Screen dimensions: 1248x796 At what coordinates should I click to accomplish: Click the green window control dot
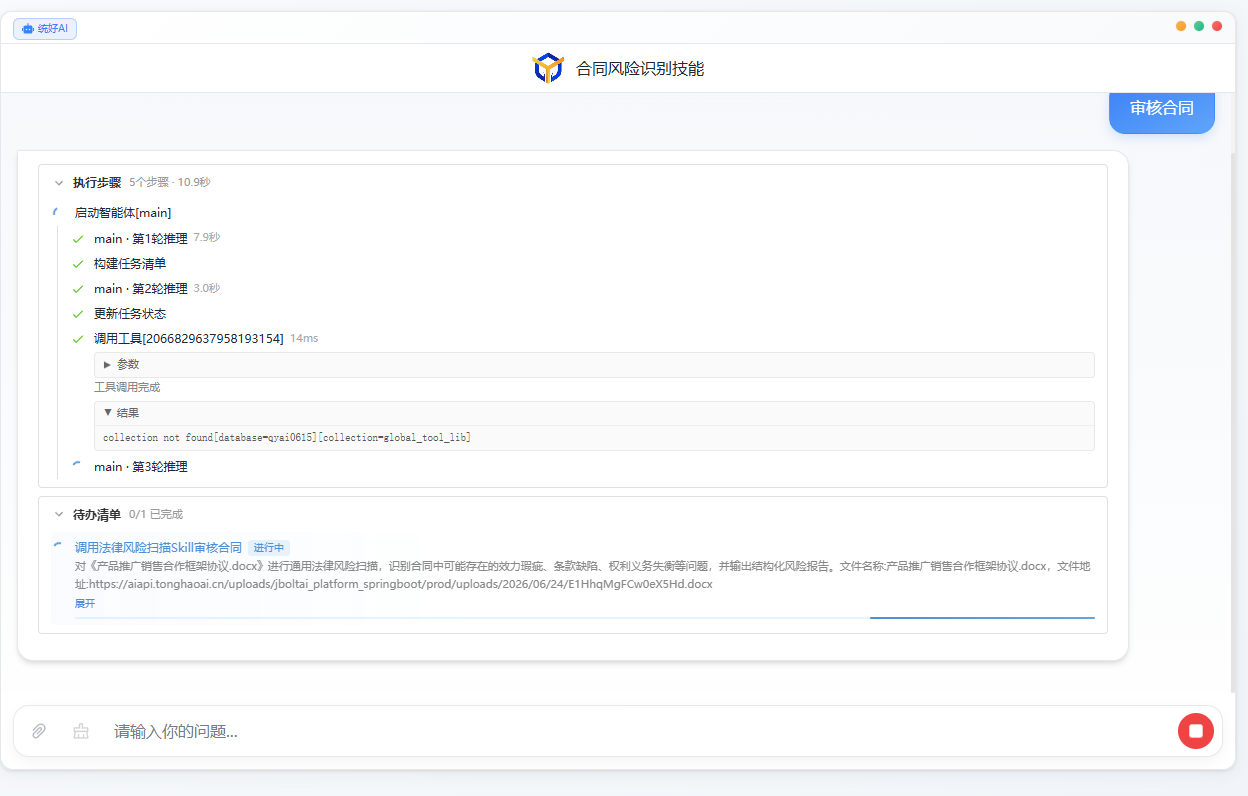coord(1199,26)
